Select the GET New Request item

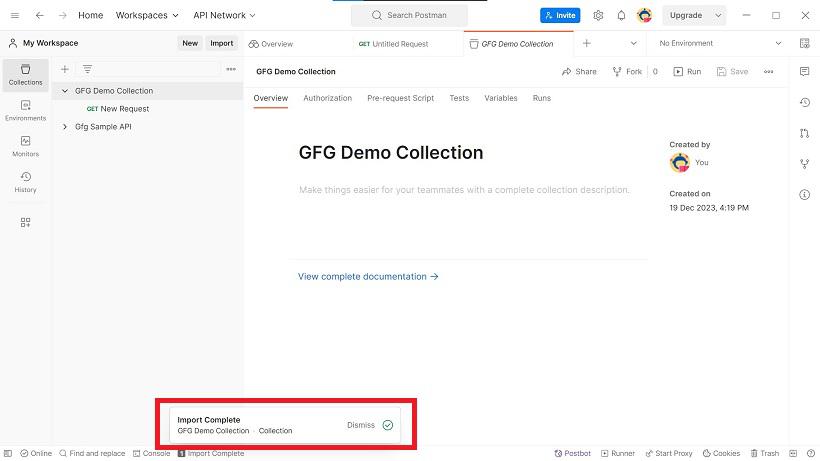pyautogui.click(x=118, y=109)
